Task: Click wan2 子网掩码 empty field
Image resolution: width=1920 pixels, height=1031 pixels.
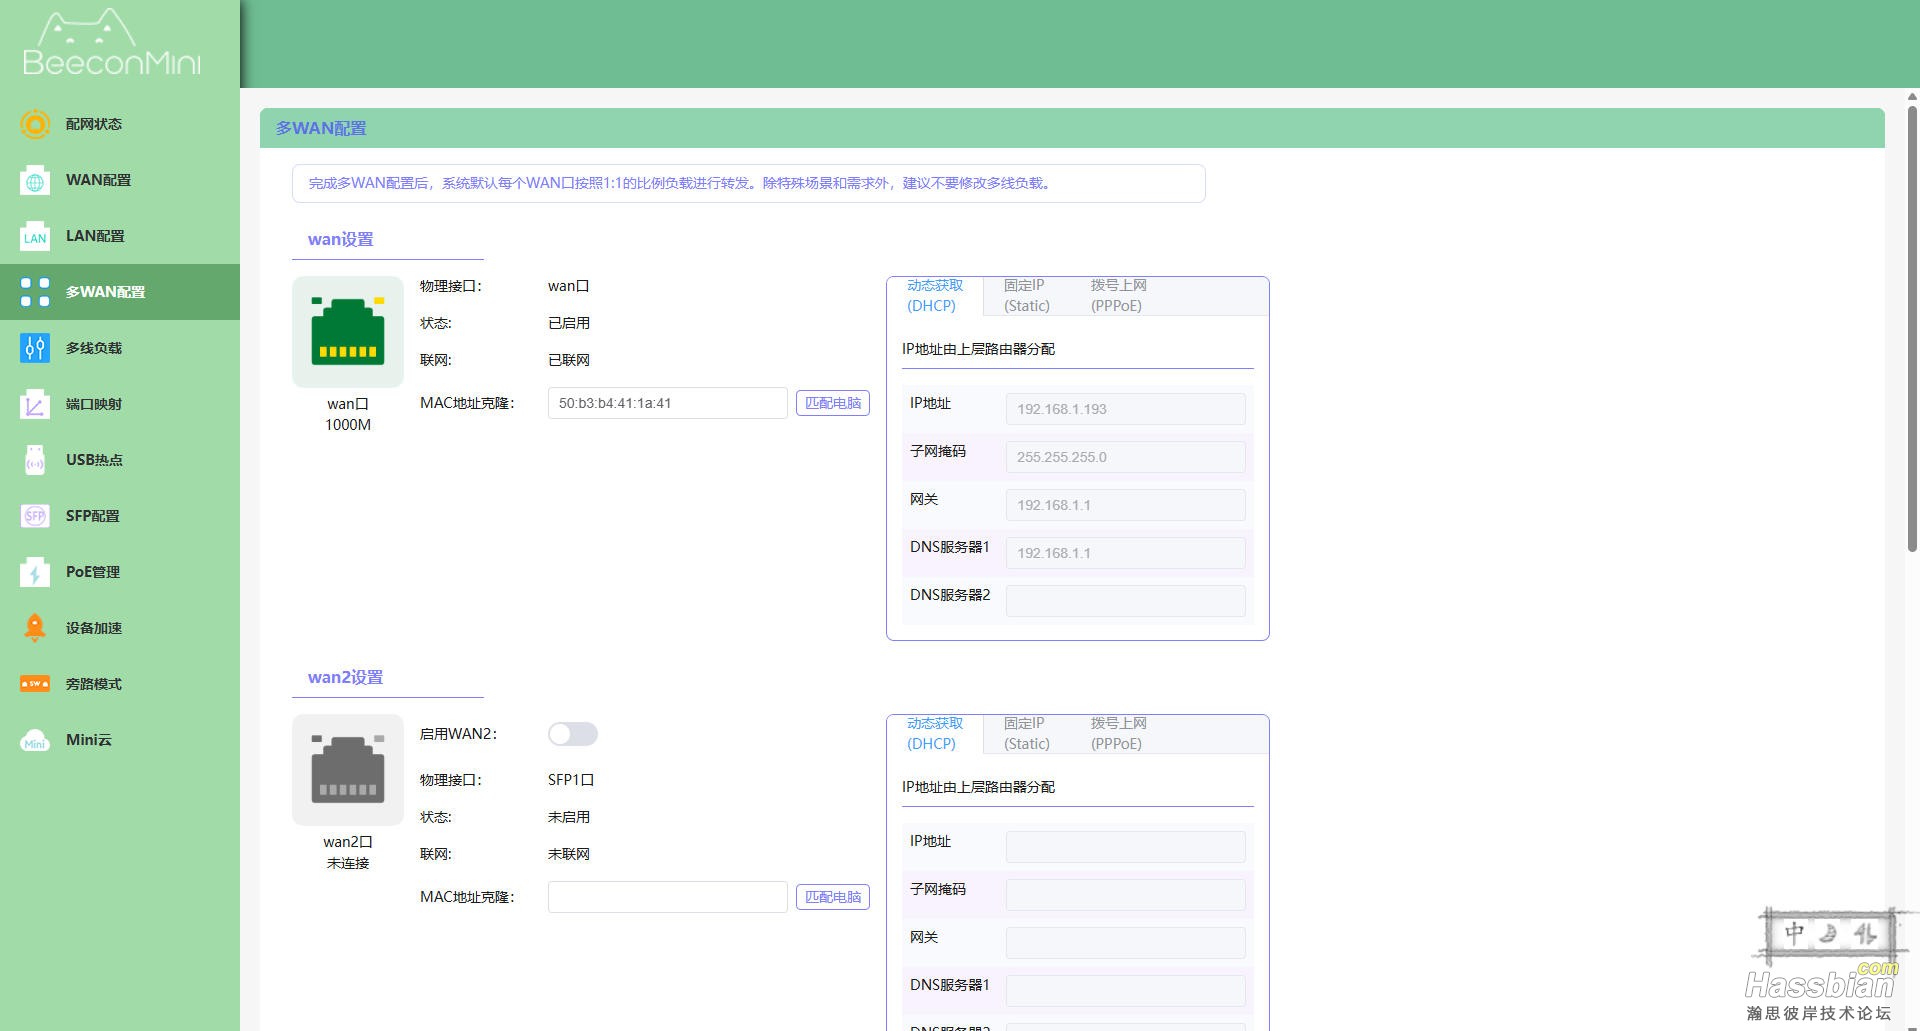Action: [1126, 895]
